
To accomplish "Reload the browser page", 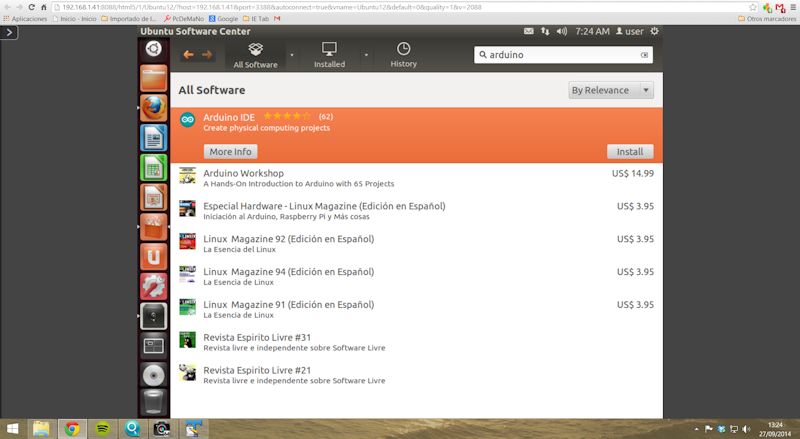I will [32, 7].
